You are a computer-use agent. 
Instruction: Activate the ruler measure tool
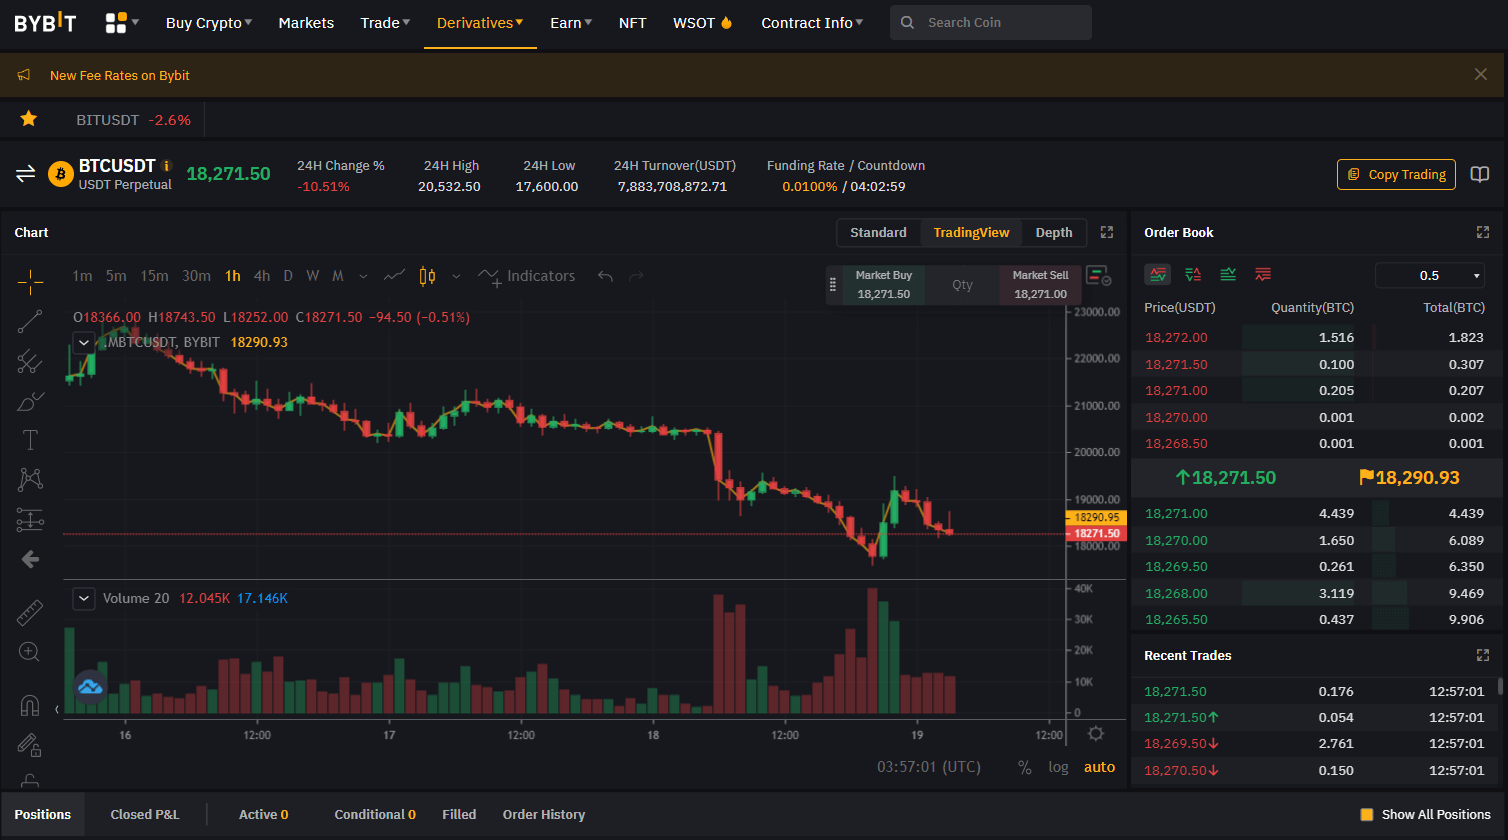[30, 613]
